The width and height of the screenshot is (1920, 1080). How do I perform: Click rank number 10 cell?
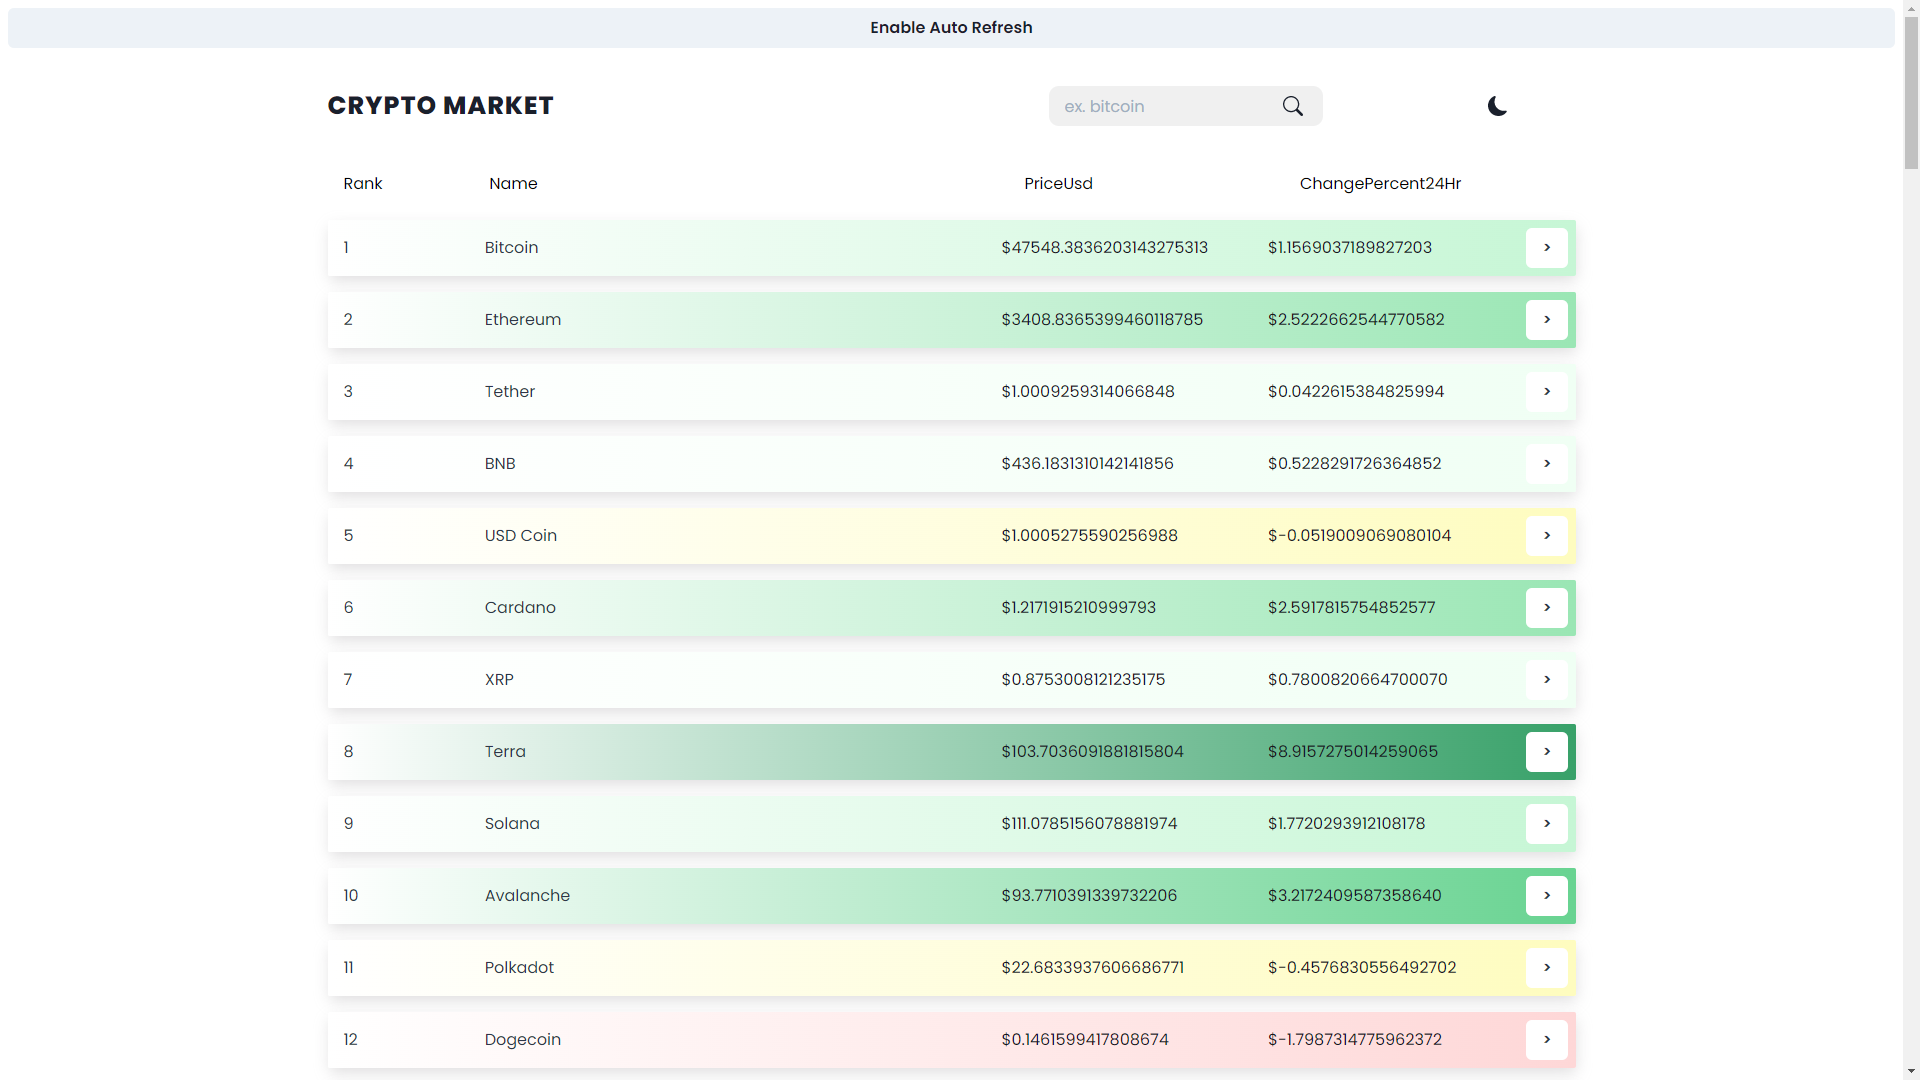point(350,896)
